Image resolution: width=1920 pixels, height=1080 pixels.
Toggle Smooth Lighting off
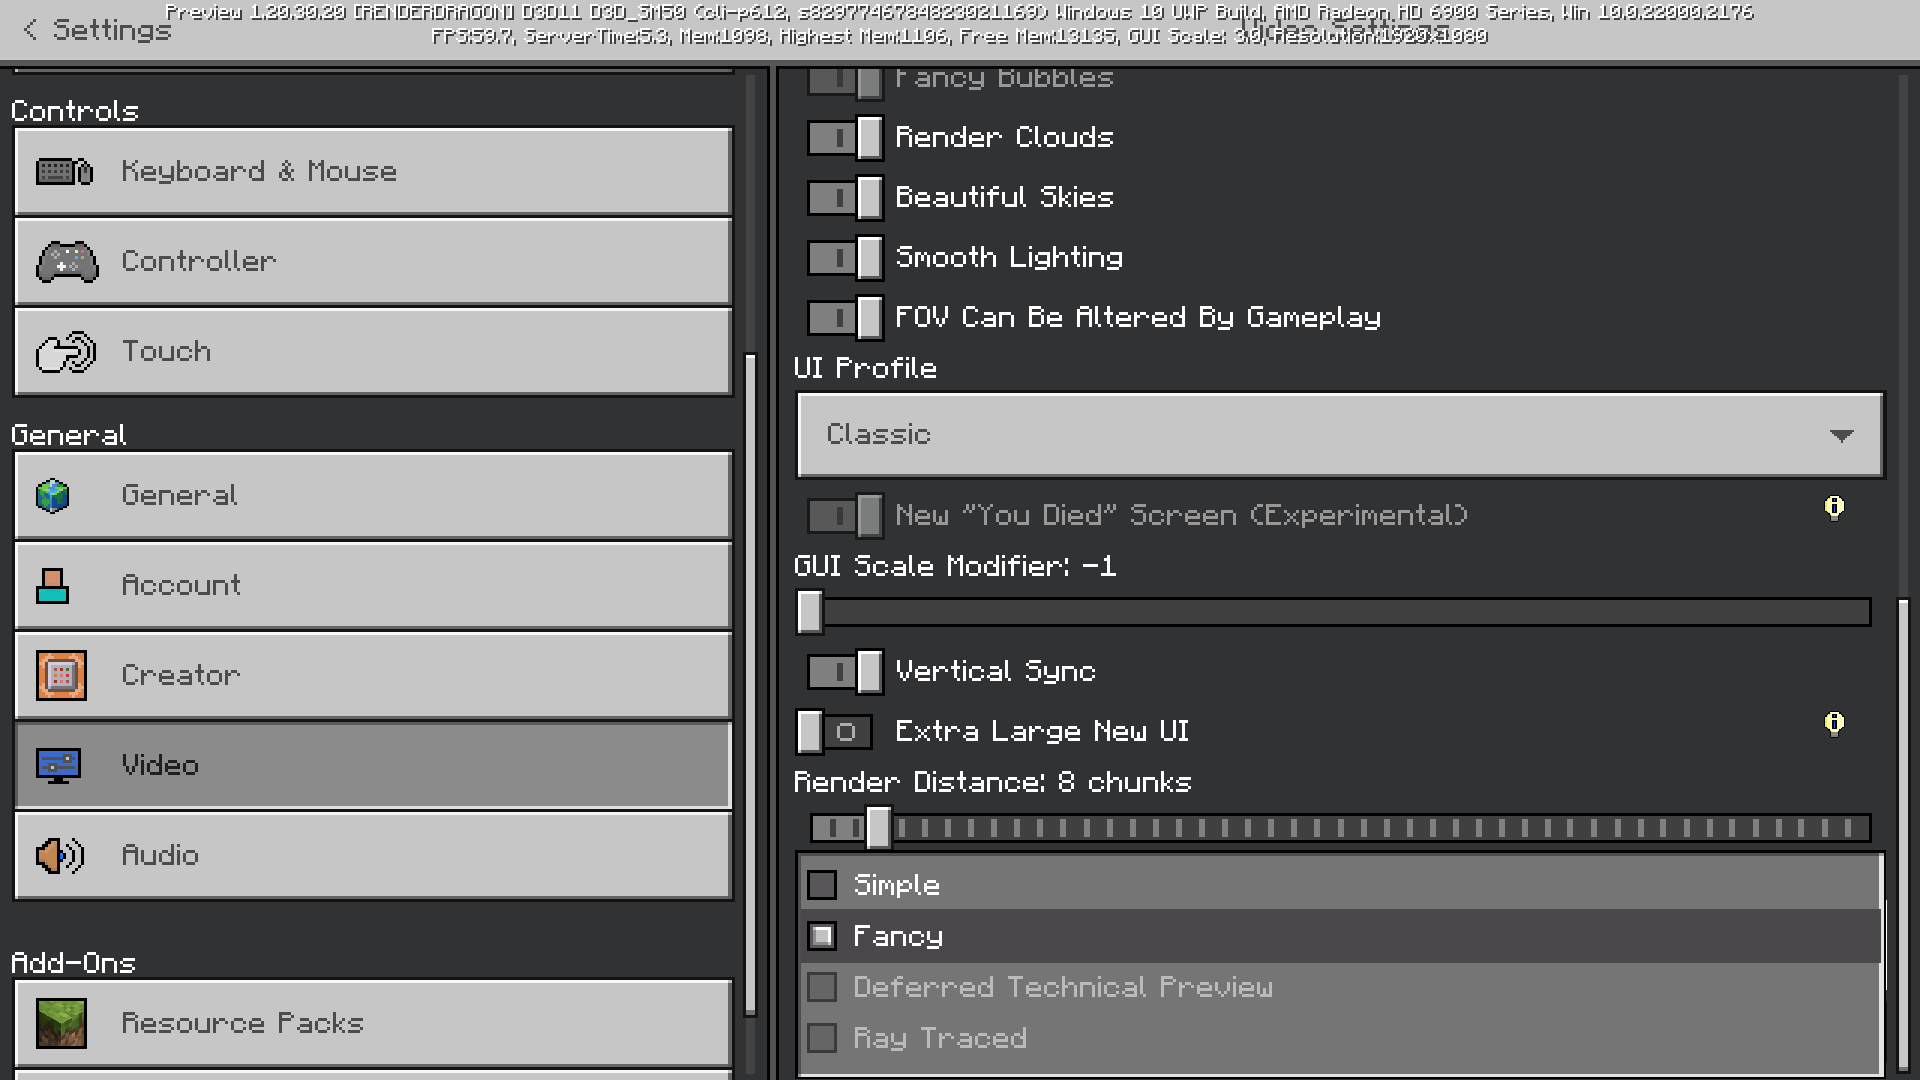(845, 258)
